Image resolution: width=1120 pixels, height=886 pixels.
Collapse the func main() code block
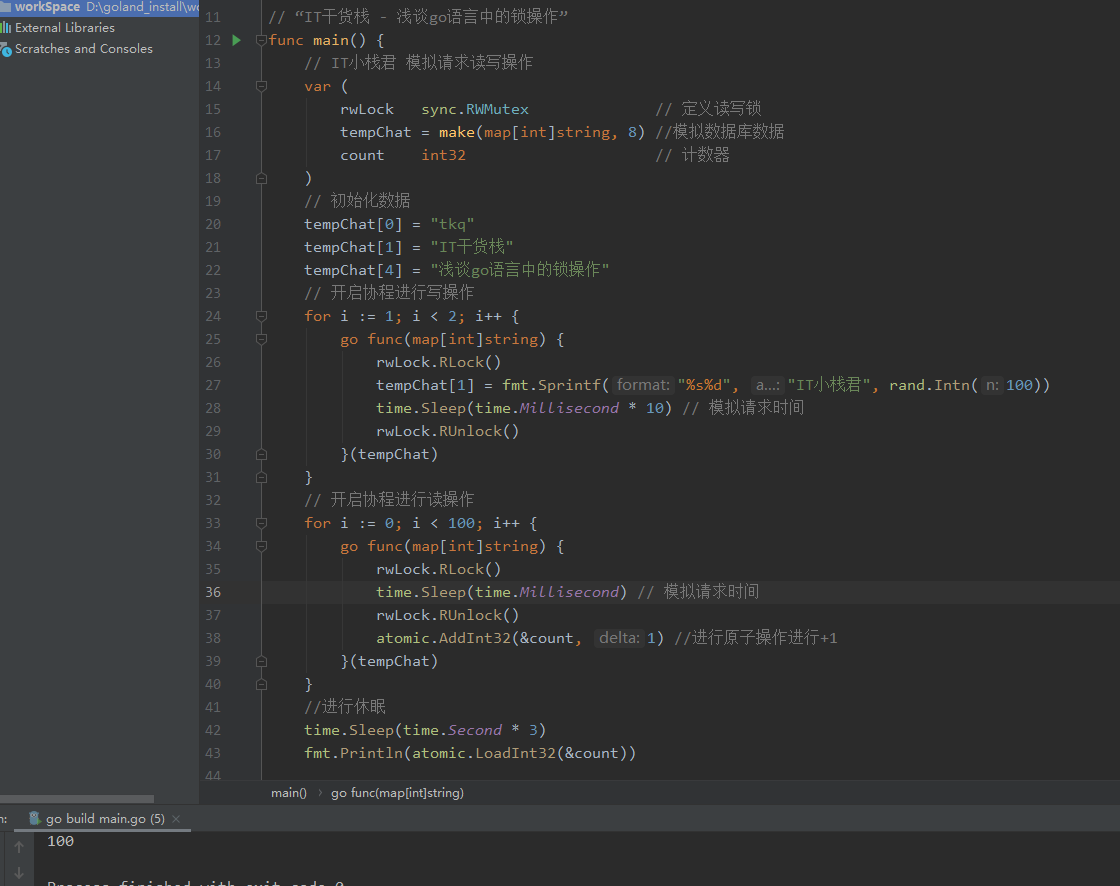[261, 40]
